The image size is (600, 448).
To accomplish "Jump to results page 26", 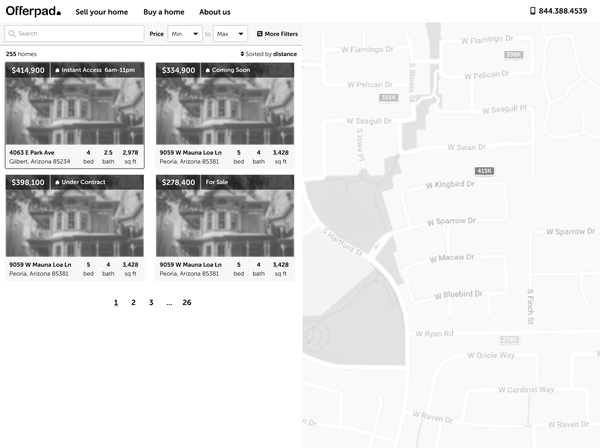I will pyautogui.click(x=186, y=302).
